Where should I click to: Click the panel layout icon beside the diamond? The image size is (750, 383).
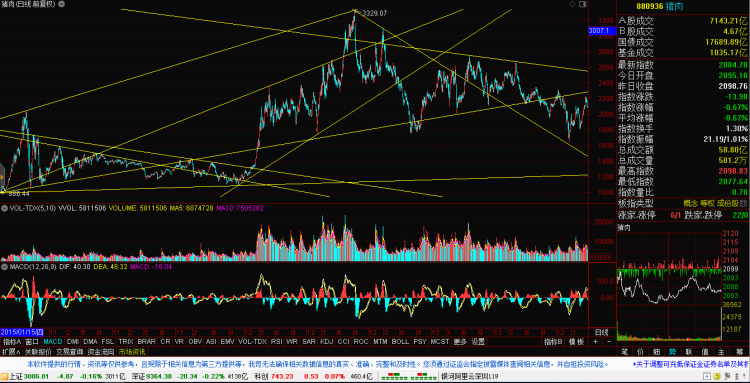point(582,4)
